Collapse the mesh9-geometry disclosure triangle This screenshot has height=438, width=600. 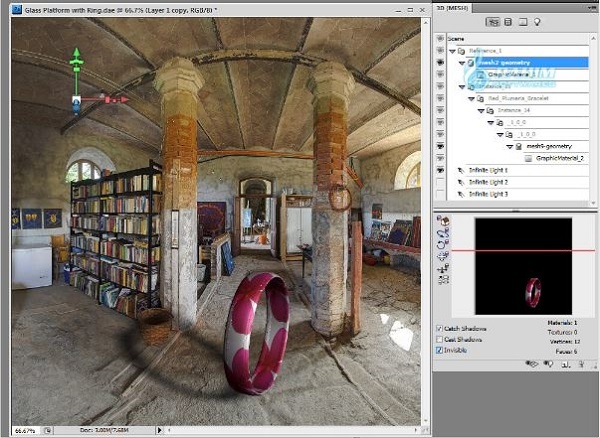coord(513,146)
